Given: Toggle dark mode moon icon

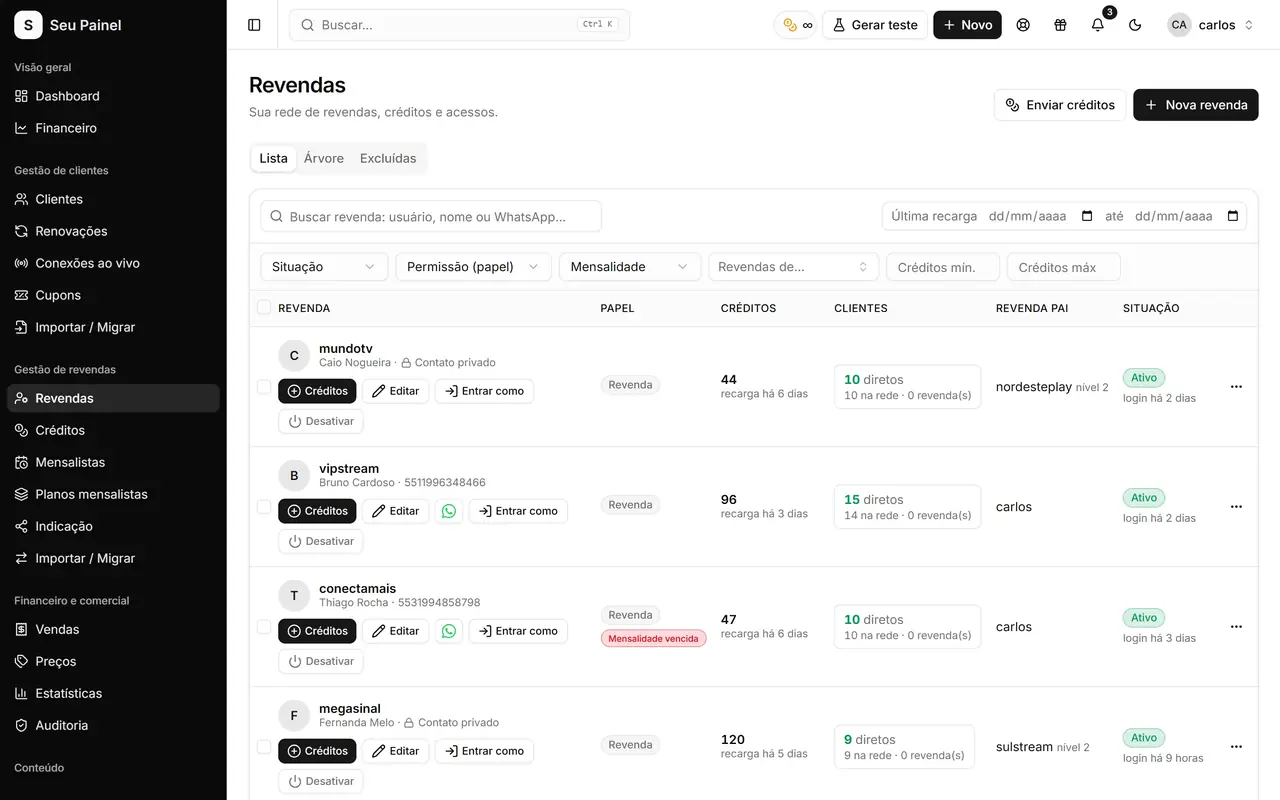Looking at the screenshot, I should pos(1135,25).
